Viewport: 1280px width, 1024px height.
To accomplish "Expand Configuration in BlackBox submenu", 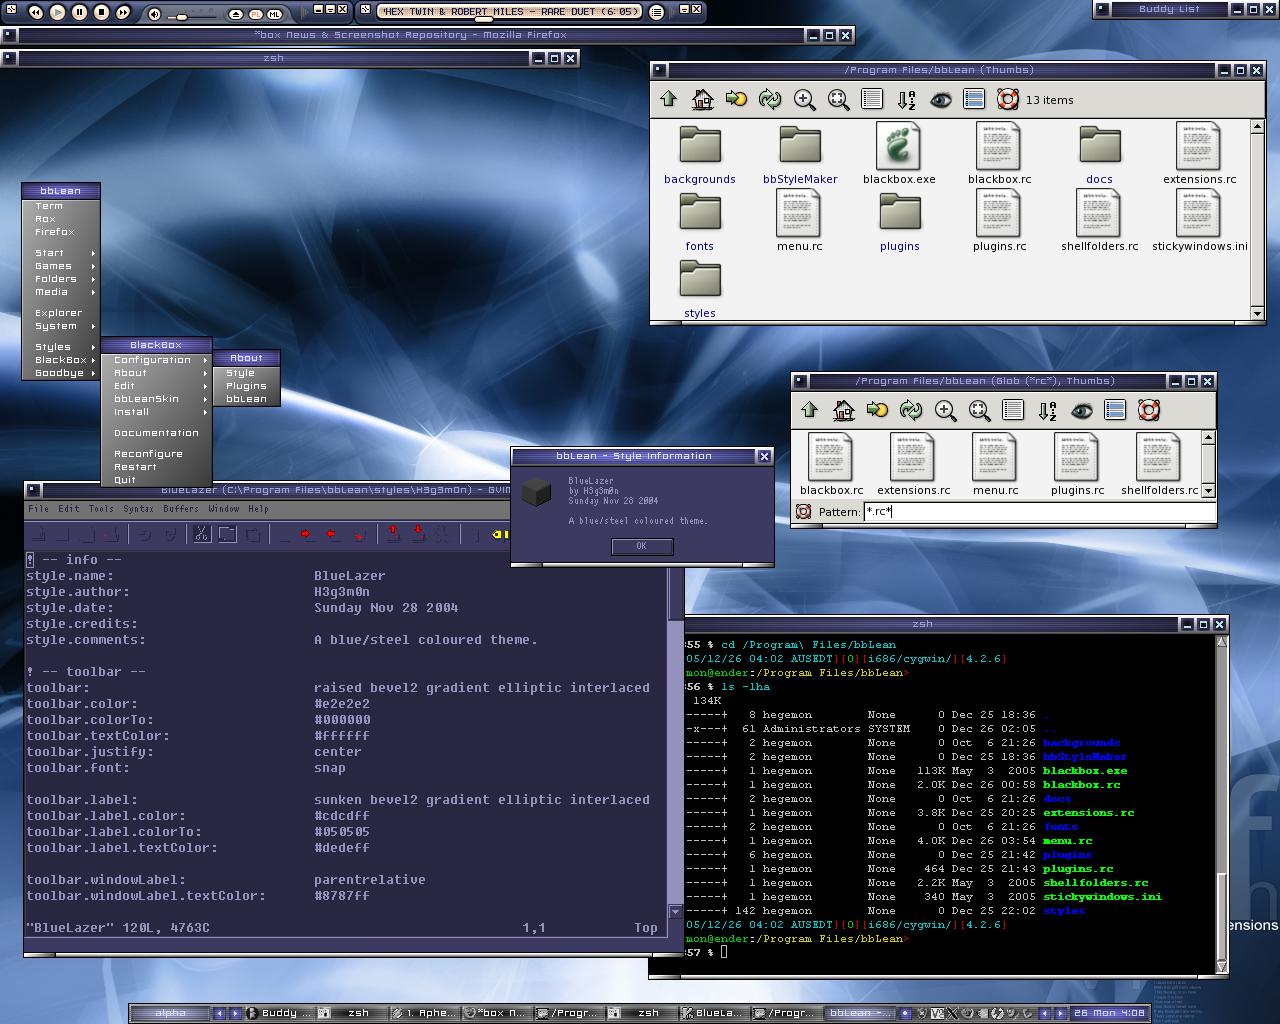I will (x=156, y=360).
